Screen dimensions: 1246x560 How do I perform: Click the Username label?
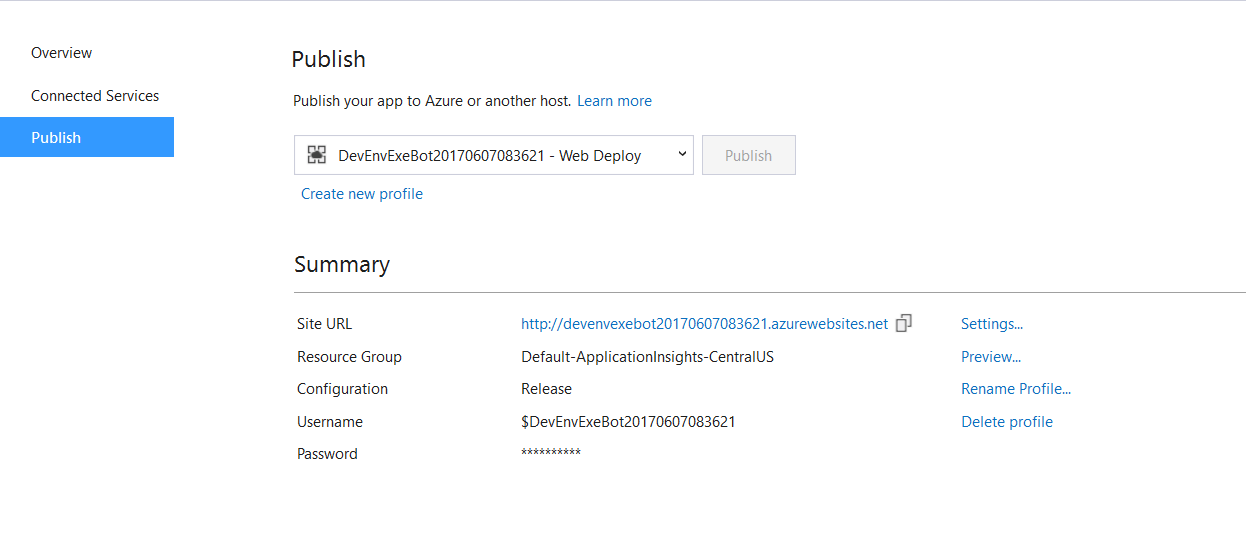pyautogui.click(x=330, y=422)
